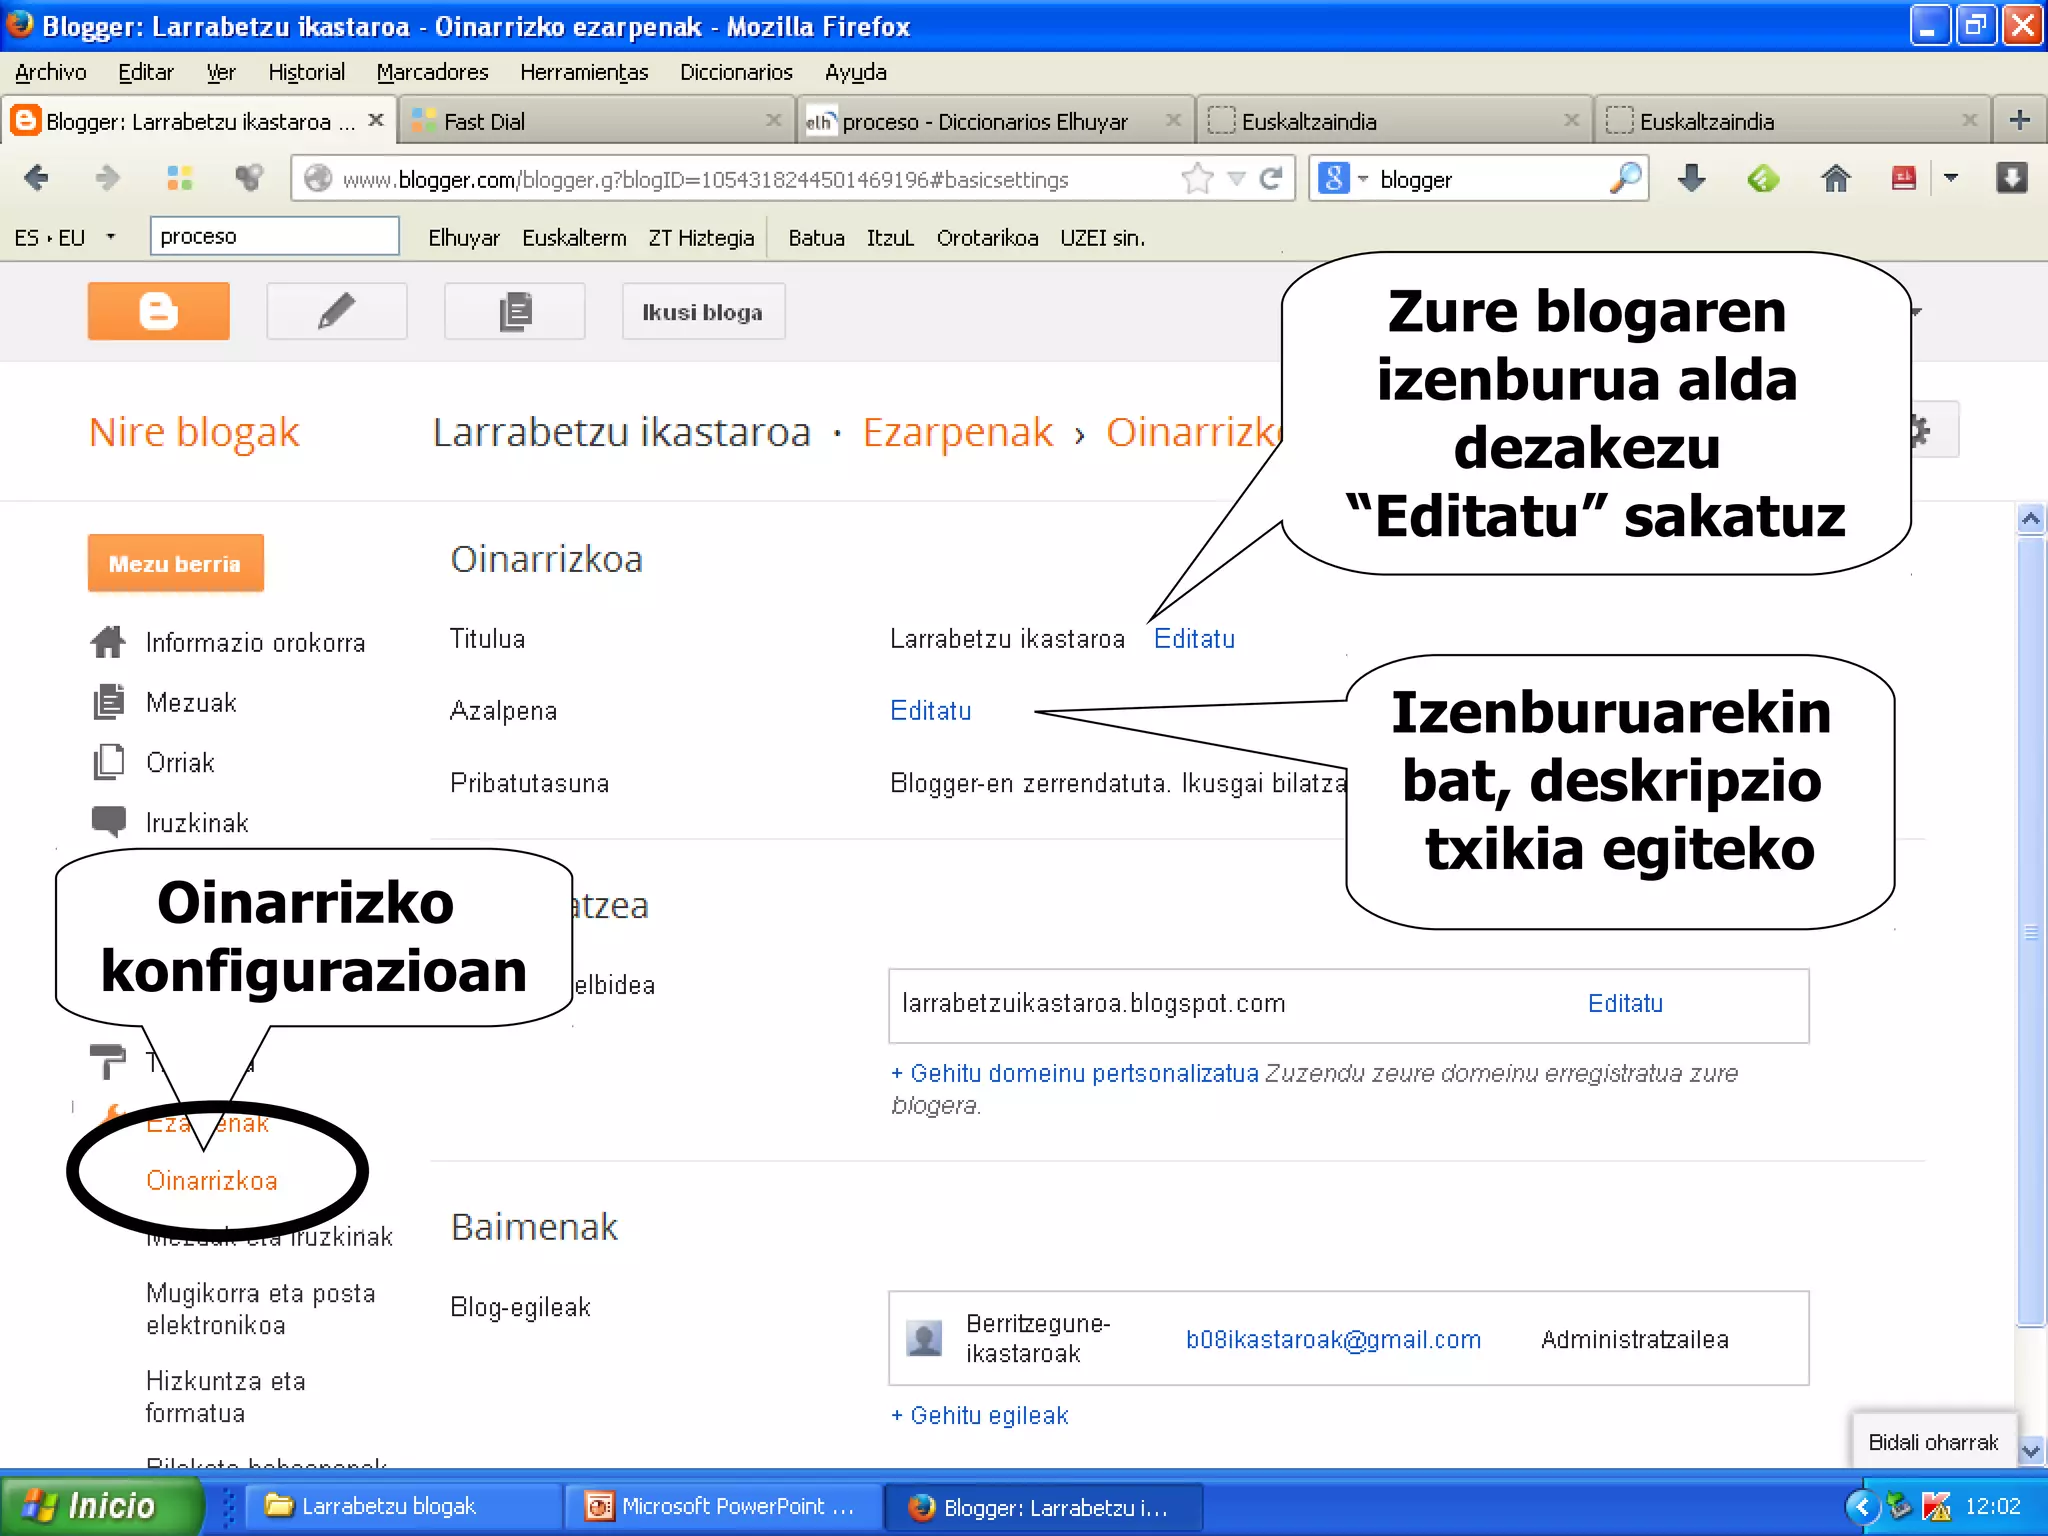This screenshot has width=2048, height=1536.
Task: Click the Mezu berria button
Action: pyautogui.click(x=176, y=563)
